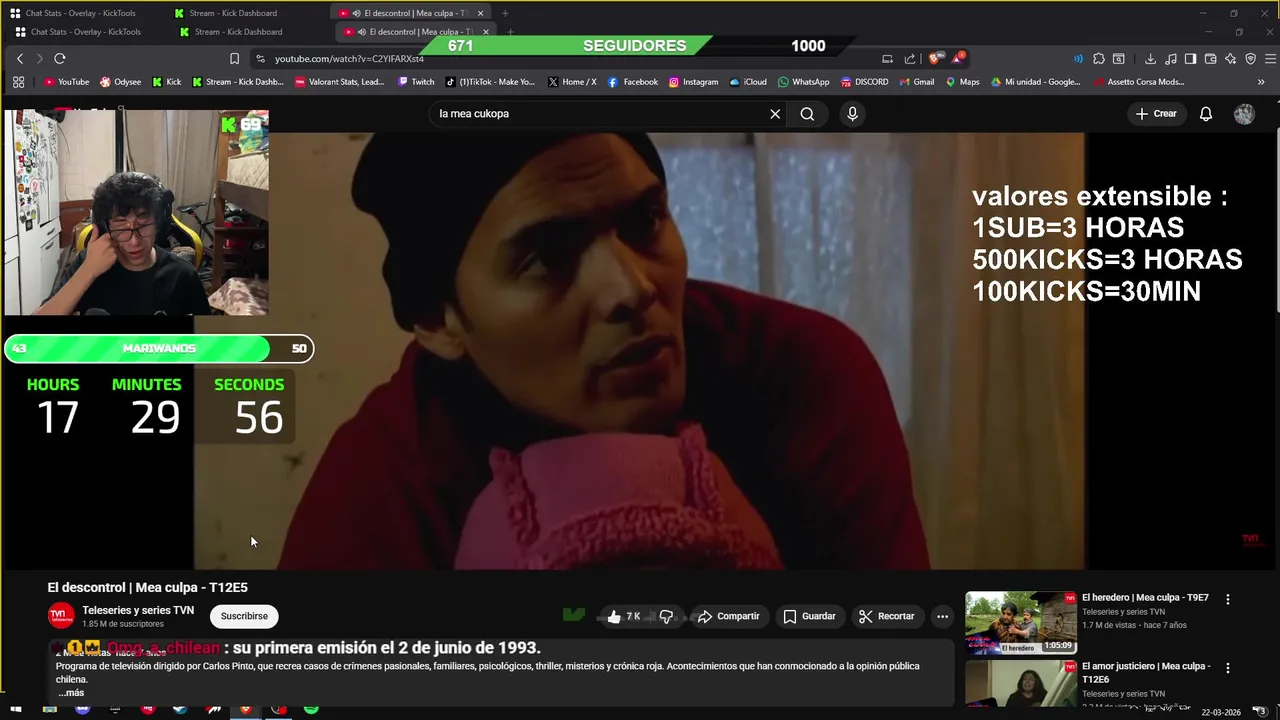Click the Compartir button
1280x720 pixels.
pyautogui.click(x=728, y=616)
